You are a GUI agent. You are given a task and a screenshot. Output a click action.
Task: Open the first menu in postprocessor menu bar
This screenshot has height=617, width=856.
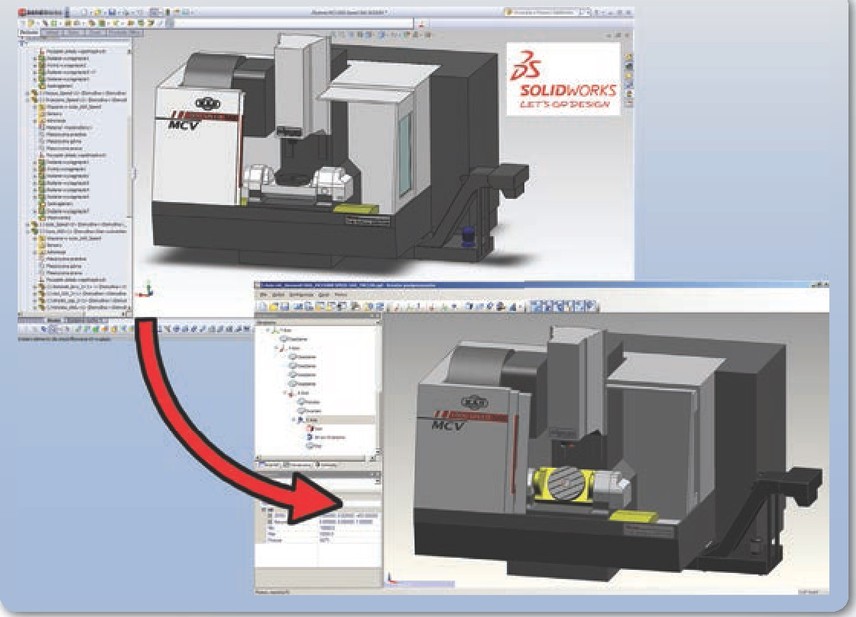pyautogui.click(x=264, y=295)
